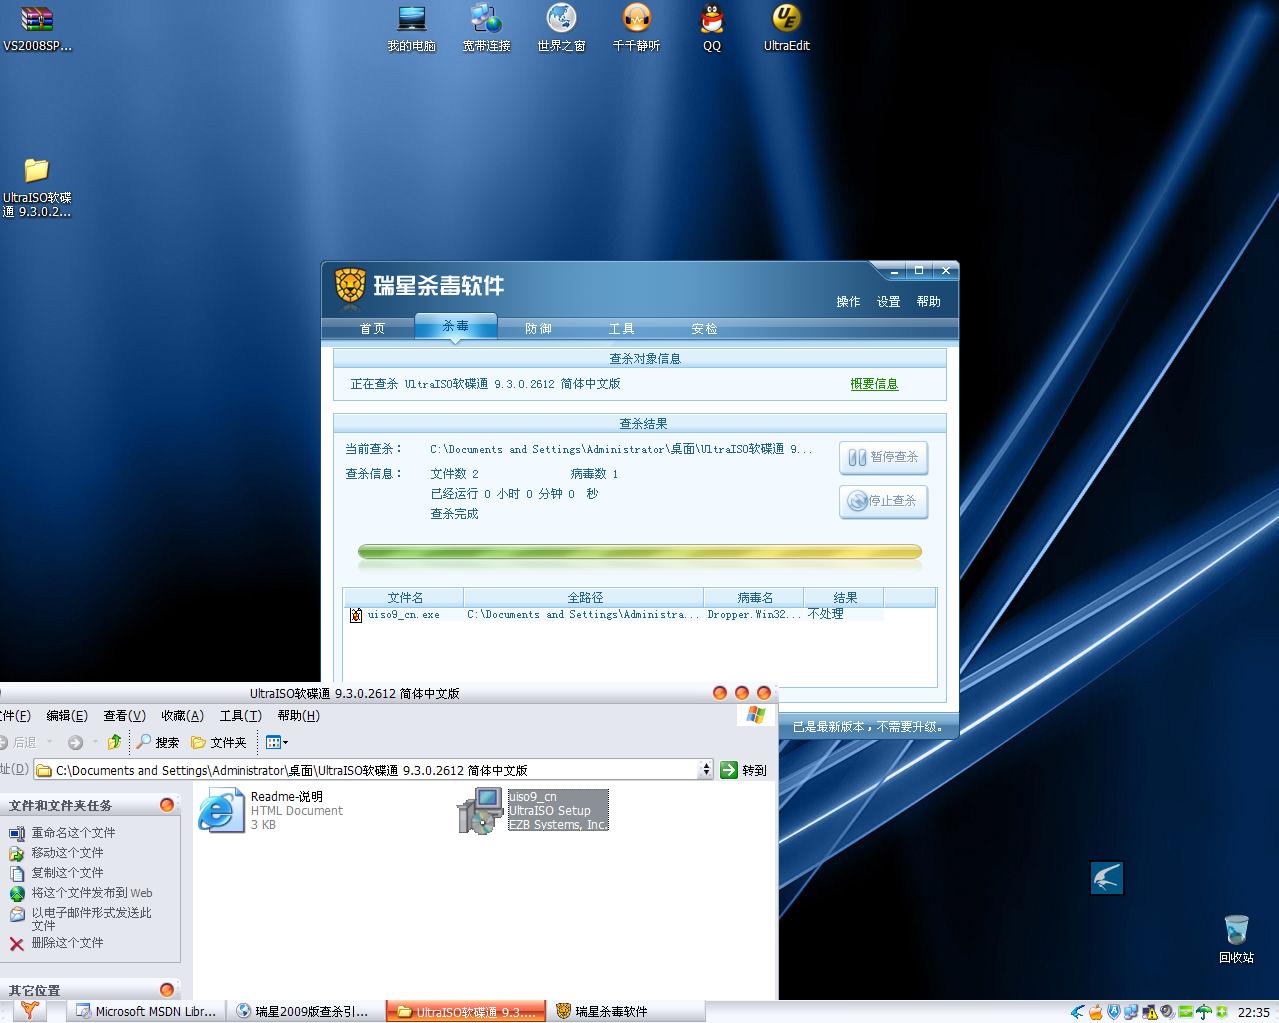Collapse the 文件和文件夹任务 panel
Screen dimensions: 1279x1023
point(167,805)
